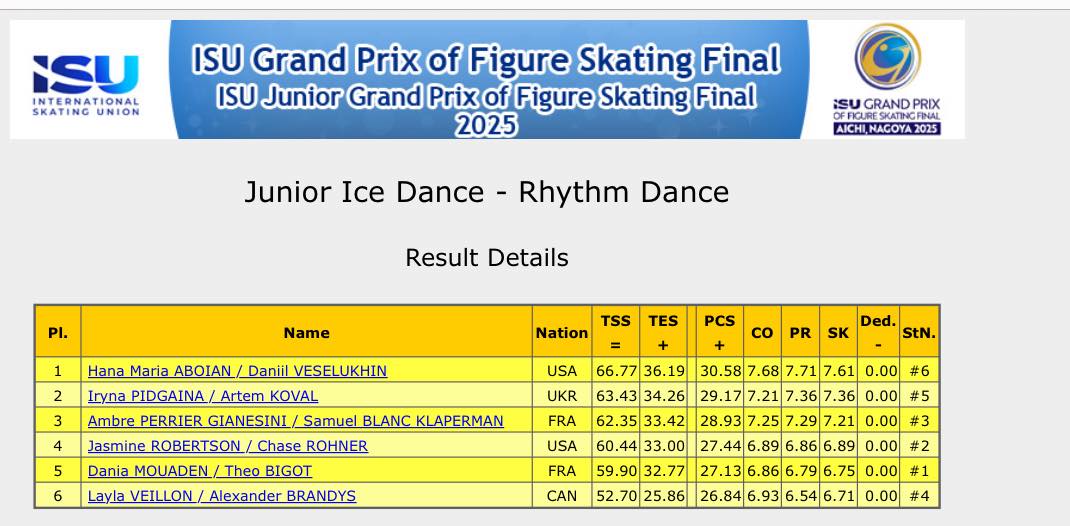Click the ISU Grand Prix Aichi Nagoya 2025 logo
This screenshot has width=1070, height=526.
[886, 82]
